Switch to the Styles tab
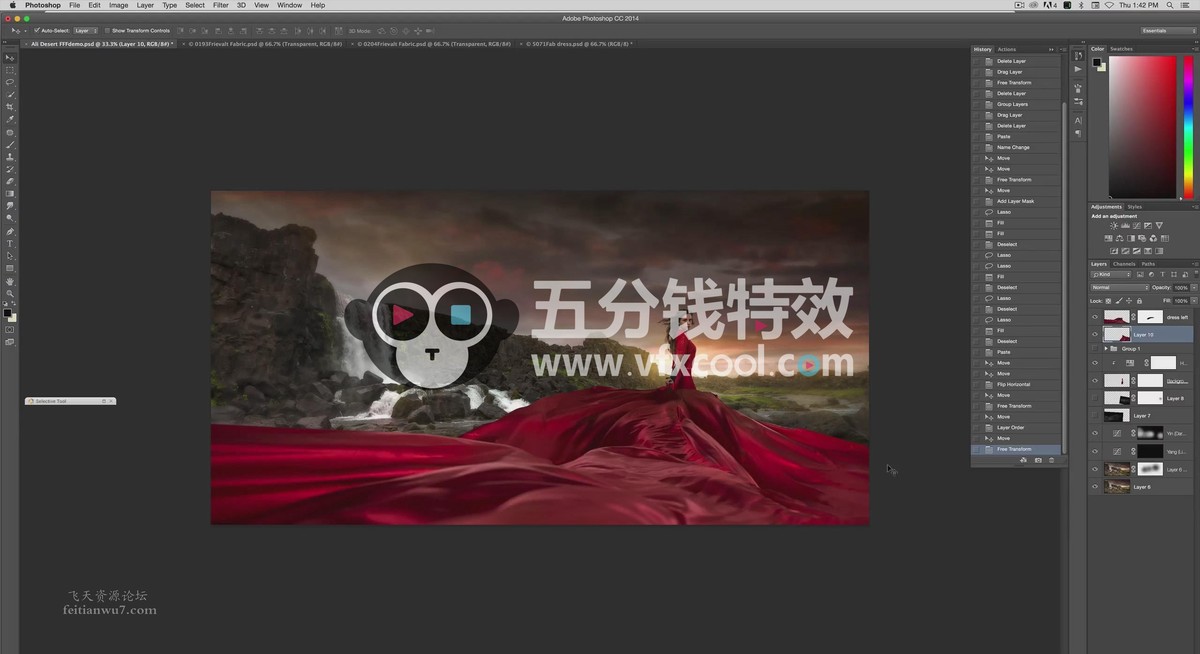 1134,207
